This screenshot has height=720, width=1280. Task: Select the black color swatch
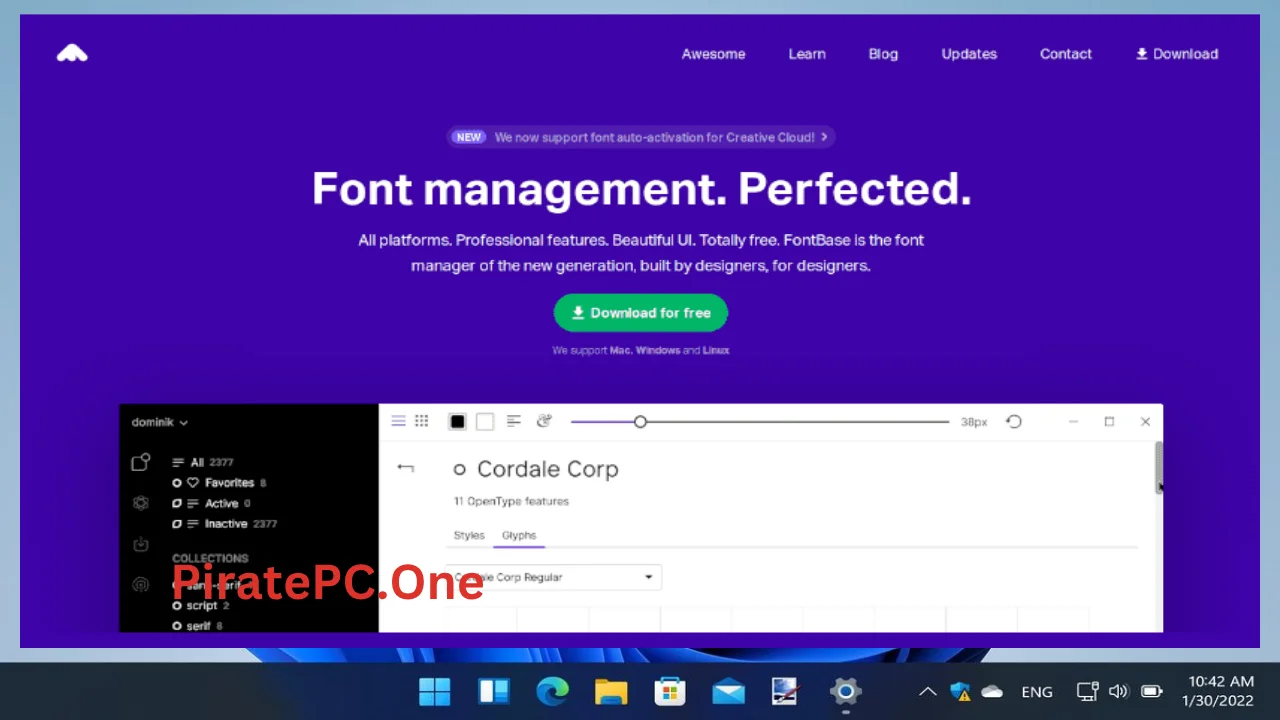[457, 422]
